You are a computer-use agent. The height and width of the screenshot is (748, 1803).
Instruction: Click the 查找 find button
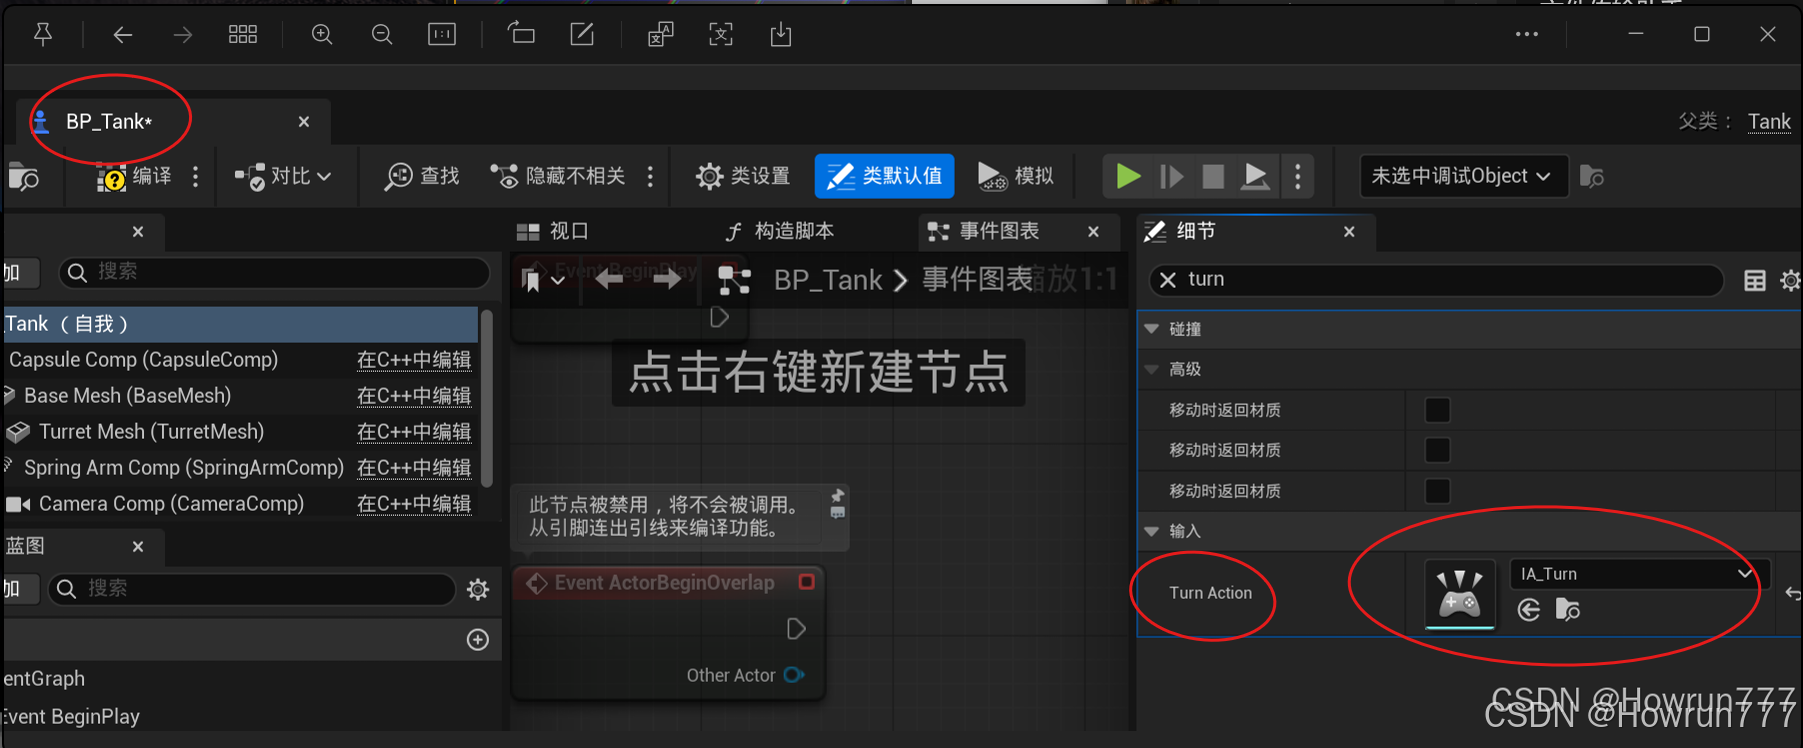coord(422,177)
